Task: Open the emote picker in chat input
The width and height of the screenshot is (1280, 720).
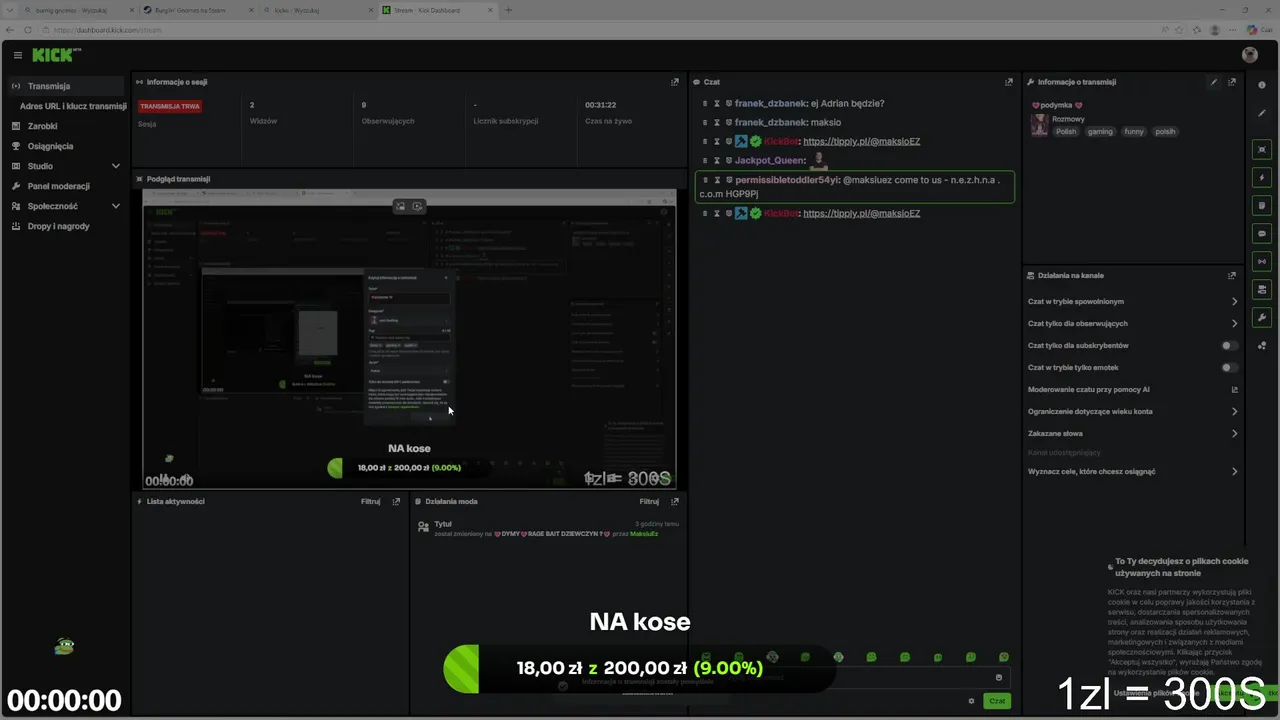Action: click(x=999, y=677)
